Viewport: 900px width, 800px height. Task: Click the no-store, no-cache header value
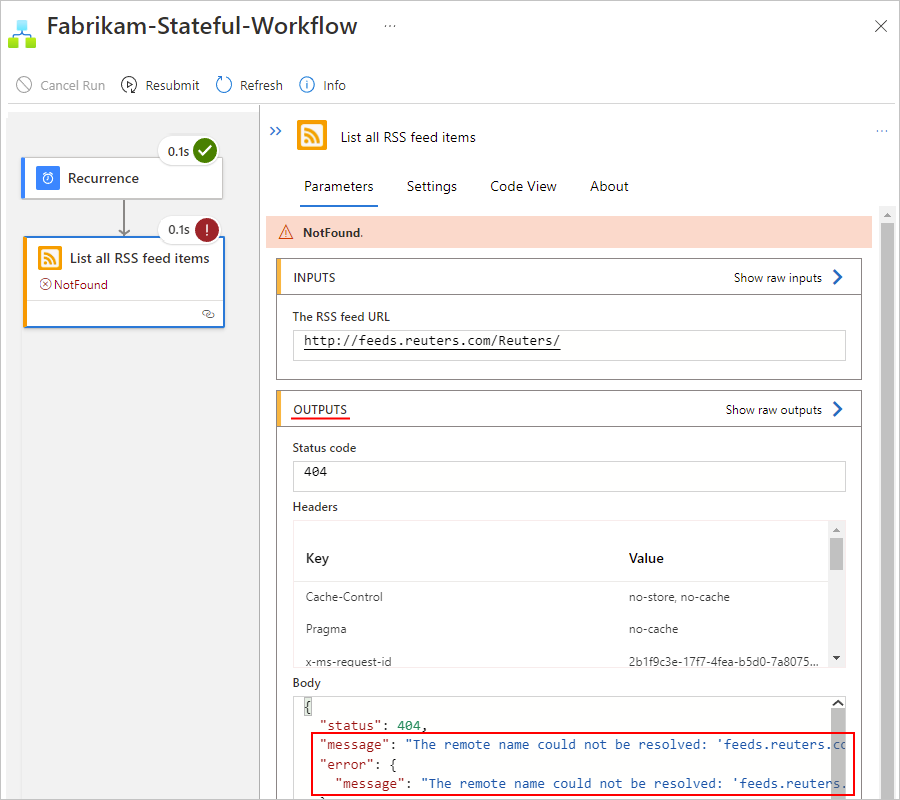click(x=679, y=597)
